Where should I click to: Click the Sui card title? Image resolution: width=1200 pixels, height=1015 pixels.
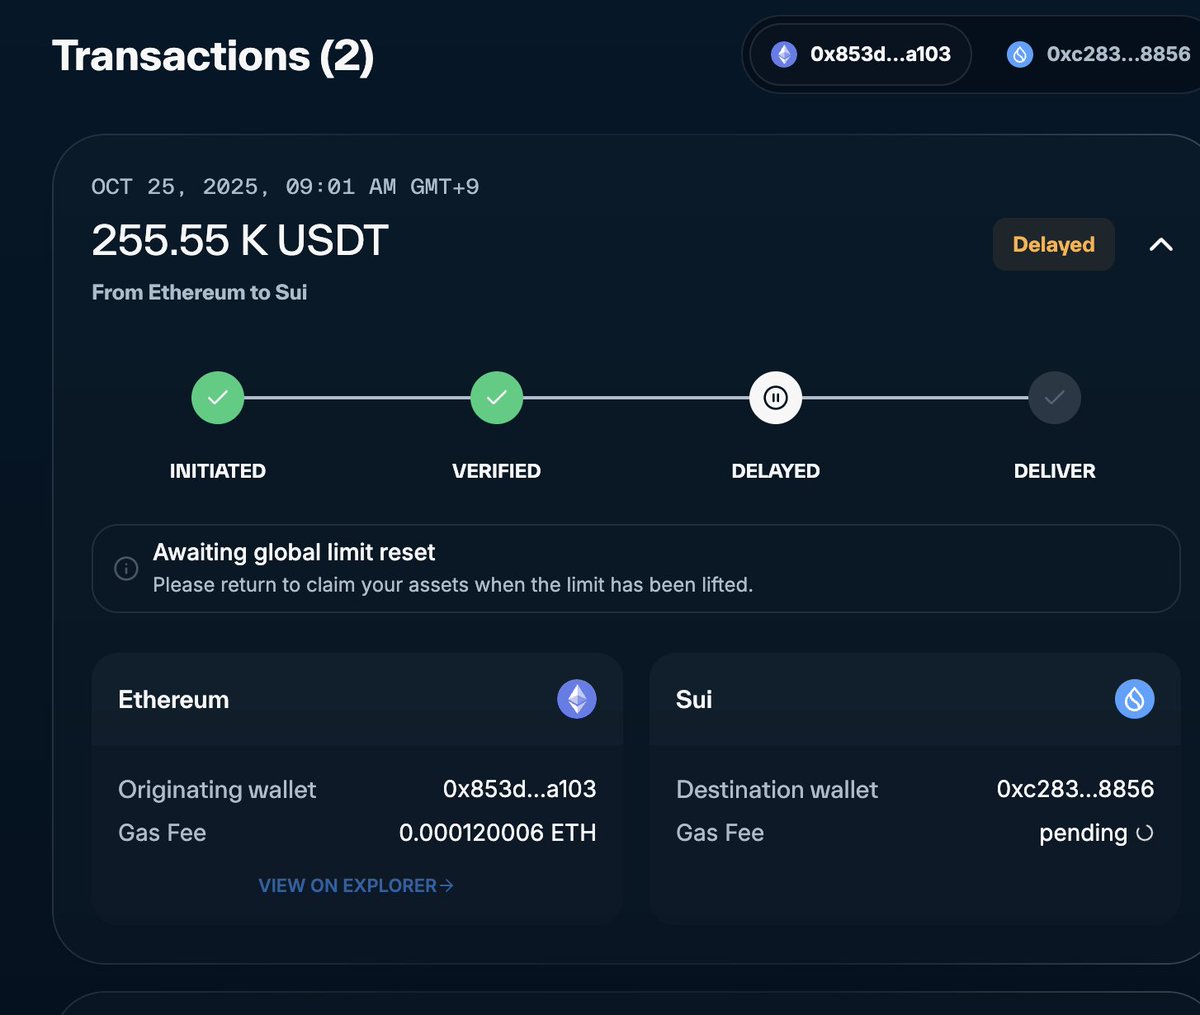pos(694,700)
